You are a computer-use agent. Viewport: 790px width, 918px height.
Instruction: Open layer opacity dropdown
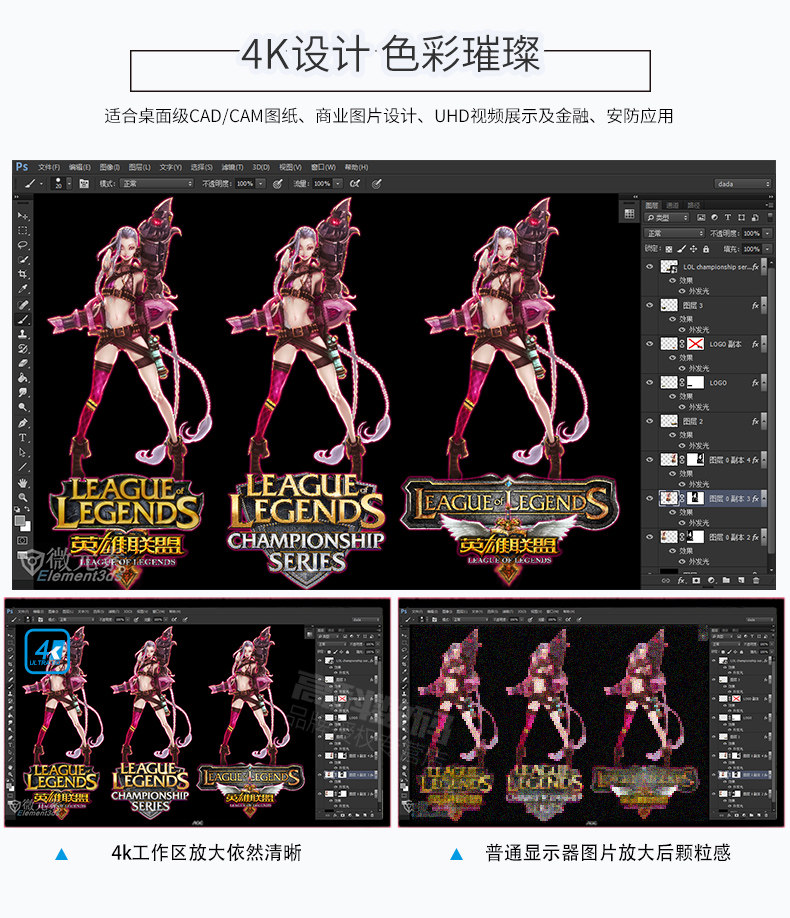tap(767, 233)
